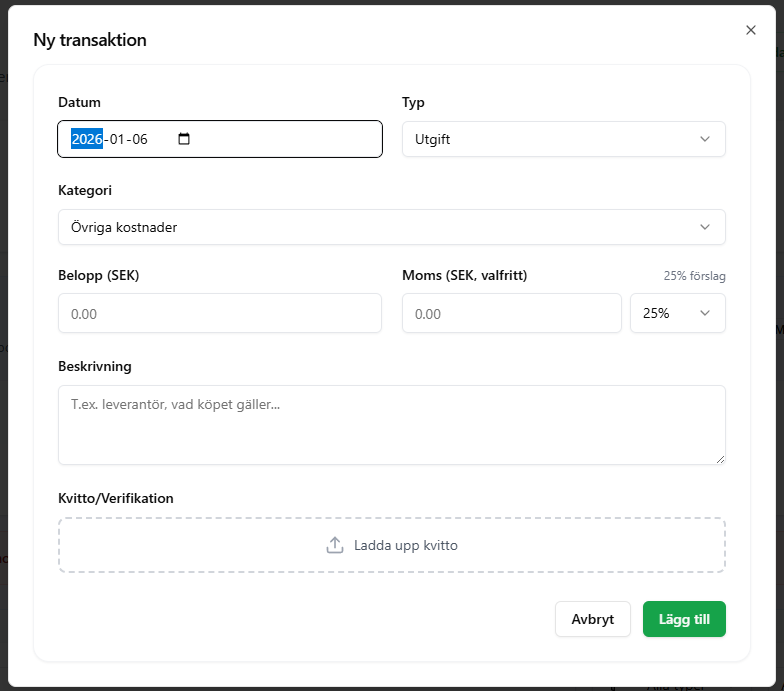Apply the 25% förslag suggestion
This screenshot has width=784, height=691.
694,276
